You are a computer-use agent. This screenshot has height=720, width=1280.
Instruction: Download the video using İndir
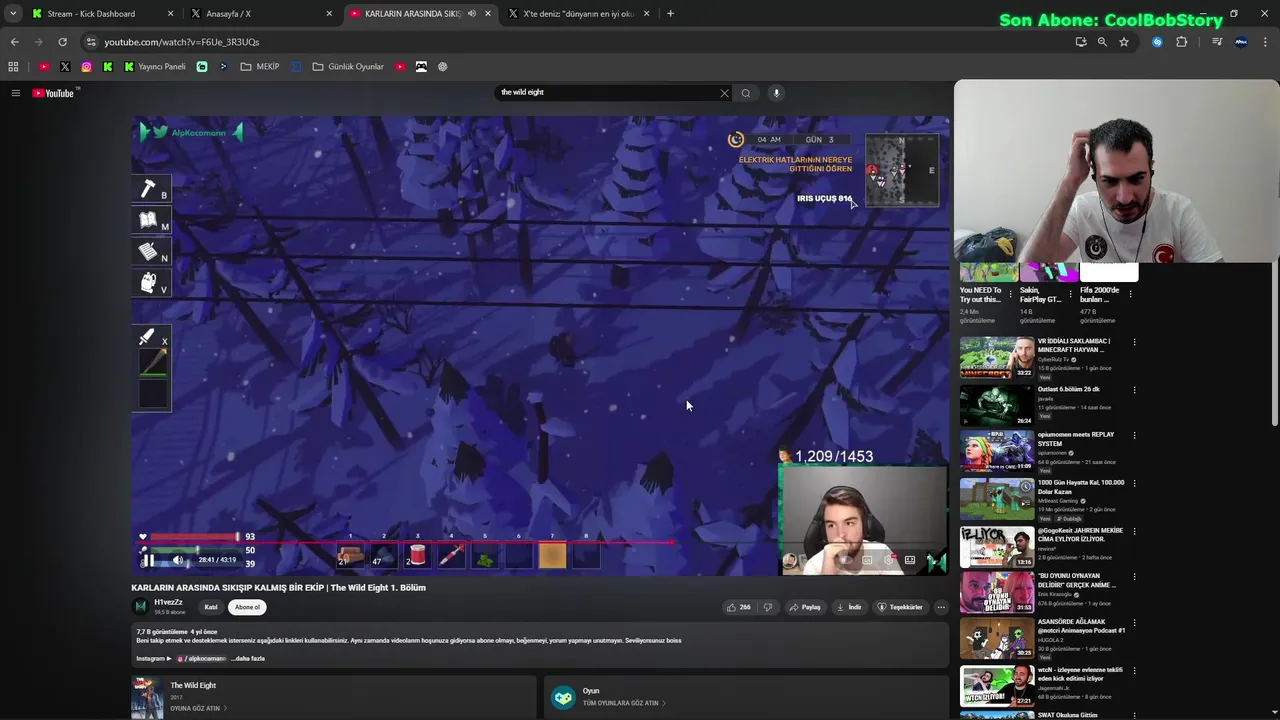[x=849, y=607]
